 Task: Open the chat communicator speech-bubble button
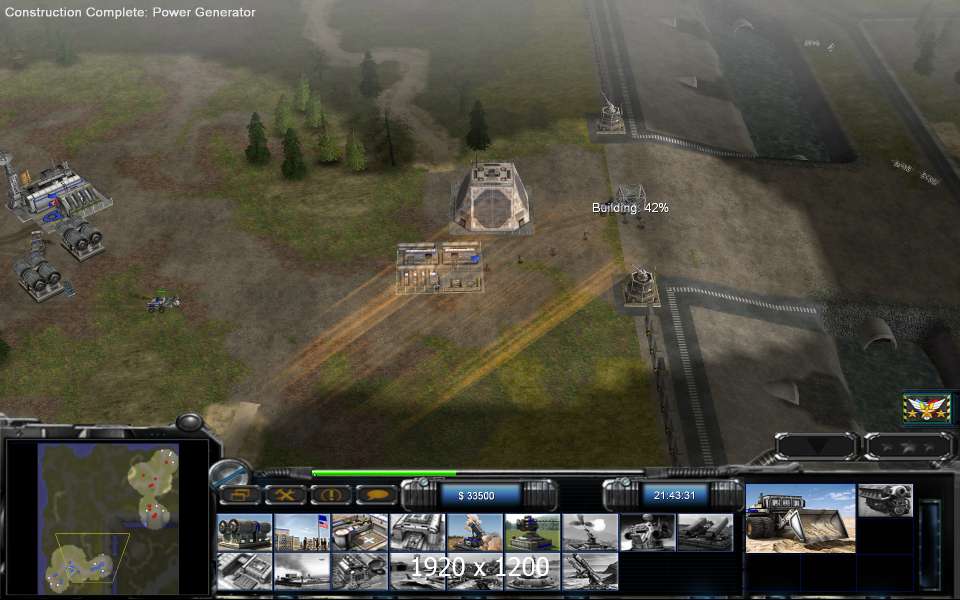377,495
